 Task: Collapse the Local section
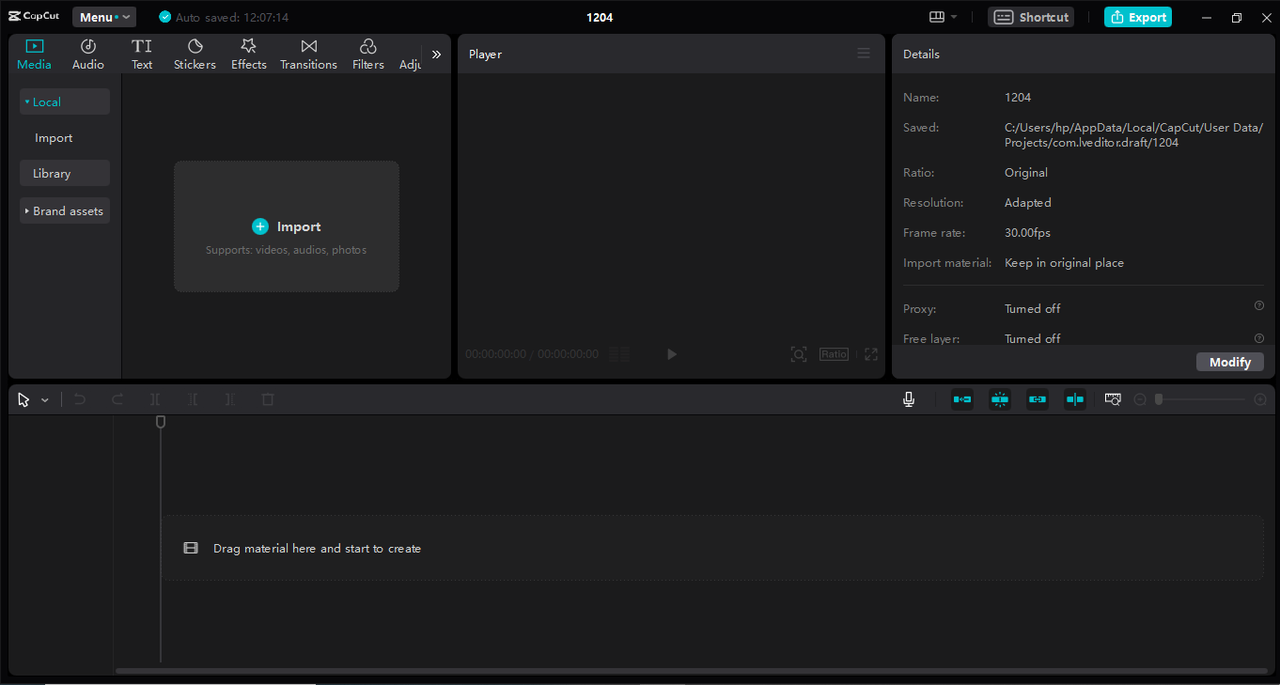[65, 102]
